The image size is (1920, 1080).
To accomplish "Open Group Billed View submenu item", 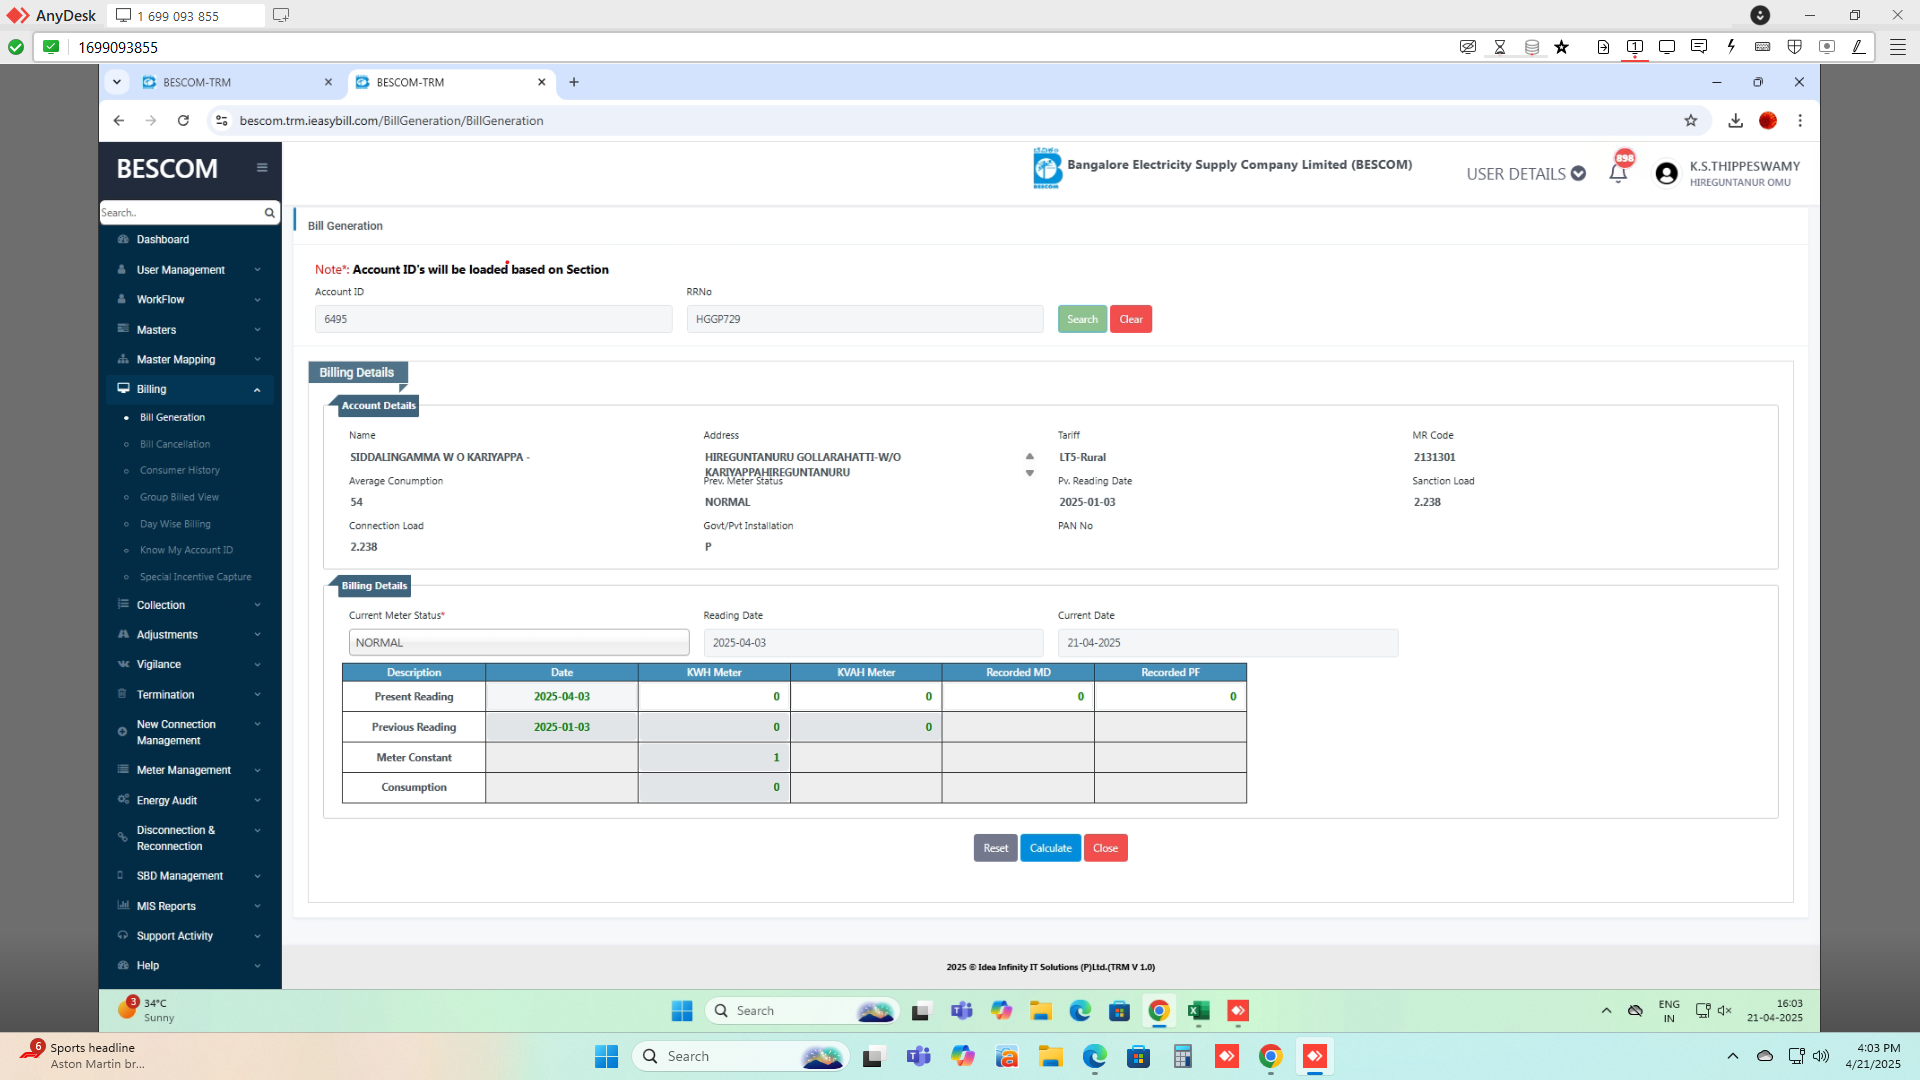I will click(x=179, y=498).
